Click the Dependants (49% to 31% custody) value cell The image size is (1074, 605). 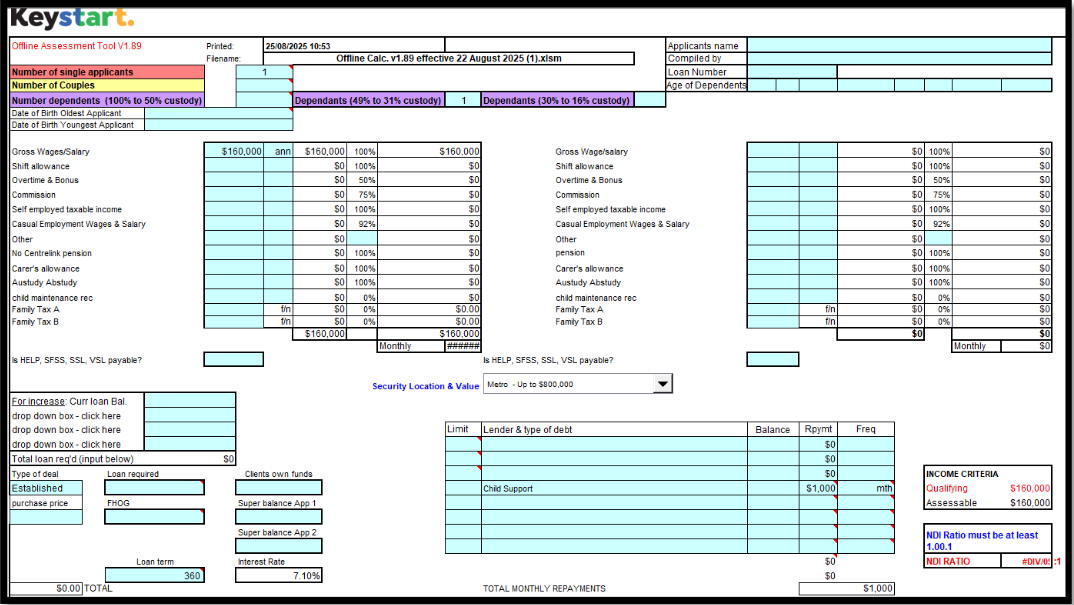[x=462, y=100]
